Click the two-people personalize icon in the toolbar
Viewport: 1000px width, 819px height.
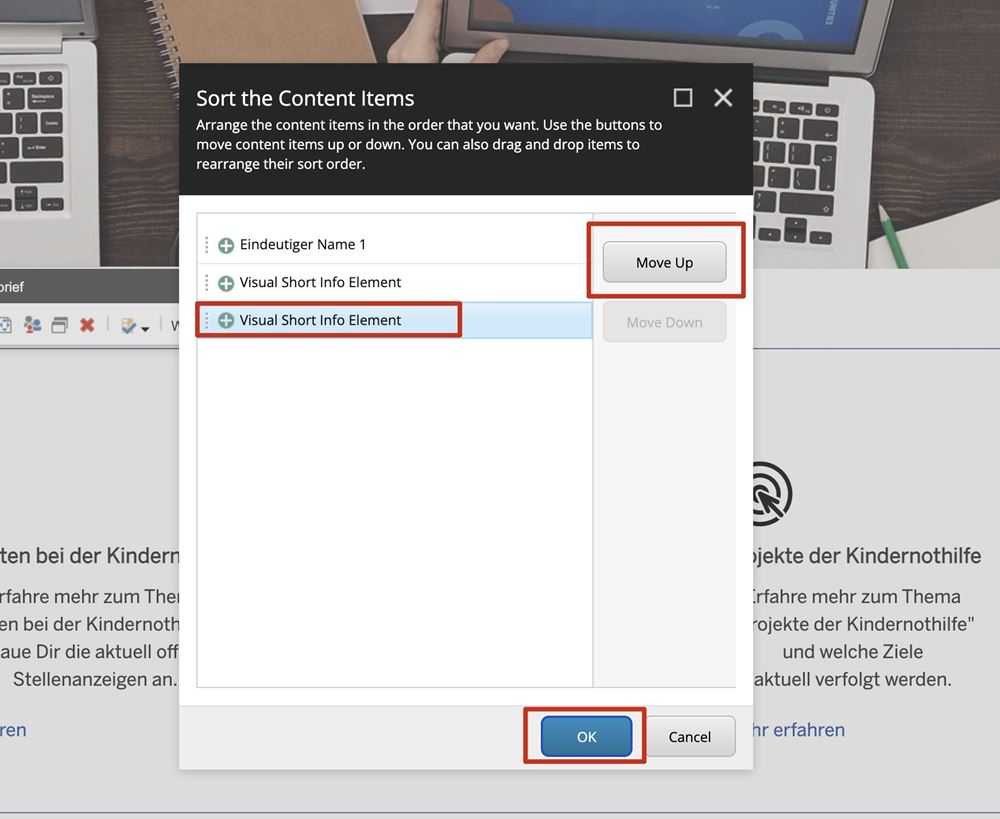pos(33,325)
